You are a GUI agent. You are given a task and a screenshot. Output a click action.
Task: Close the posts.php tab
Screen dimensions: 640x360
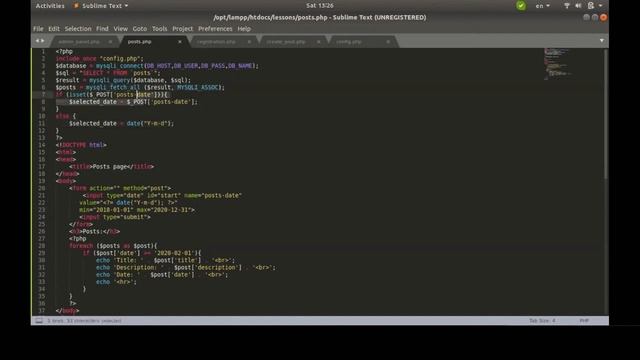[x=180, y=42]
